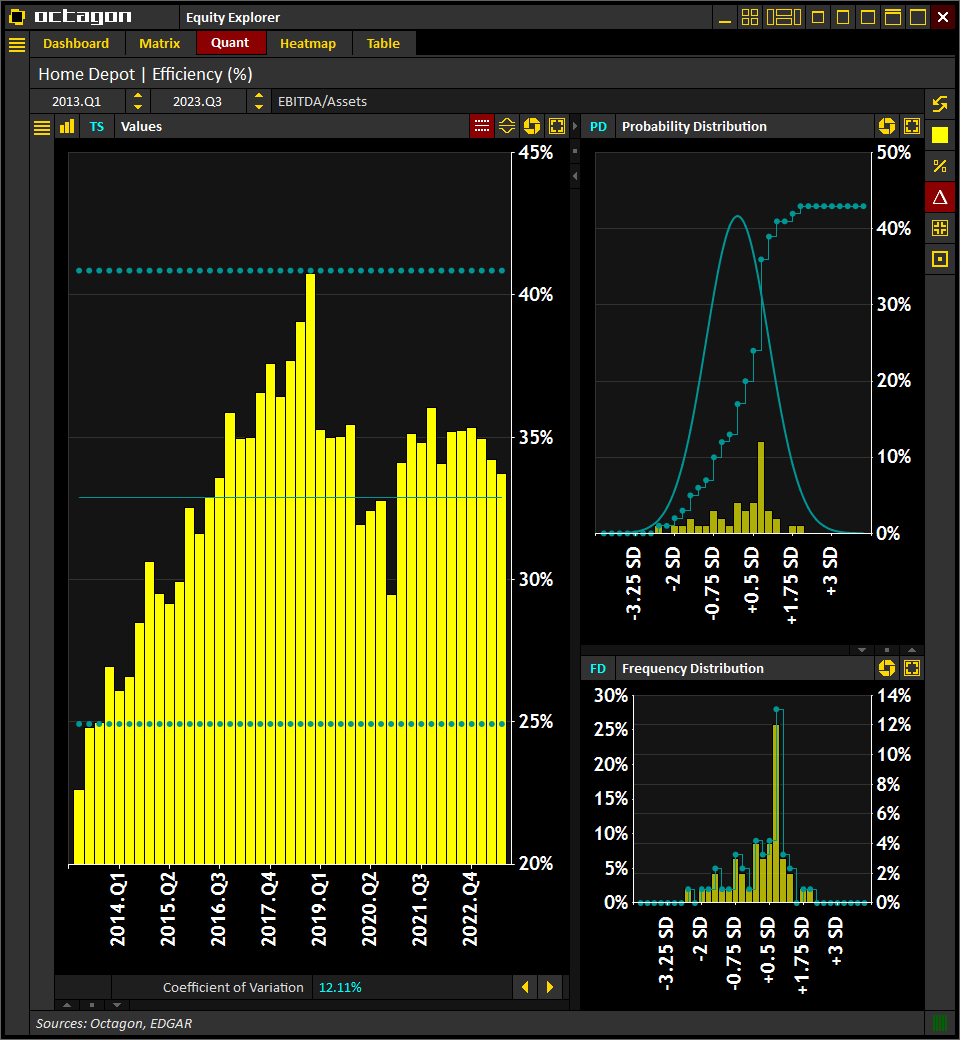The image size is (960, 1040).
Task: Decrease the 2013.Q1 start period
Action: click(x=137, y=106)
